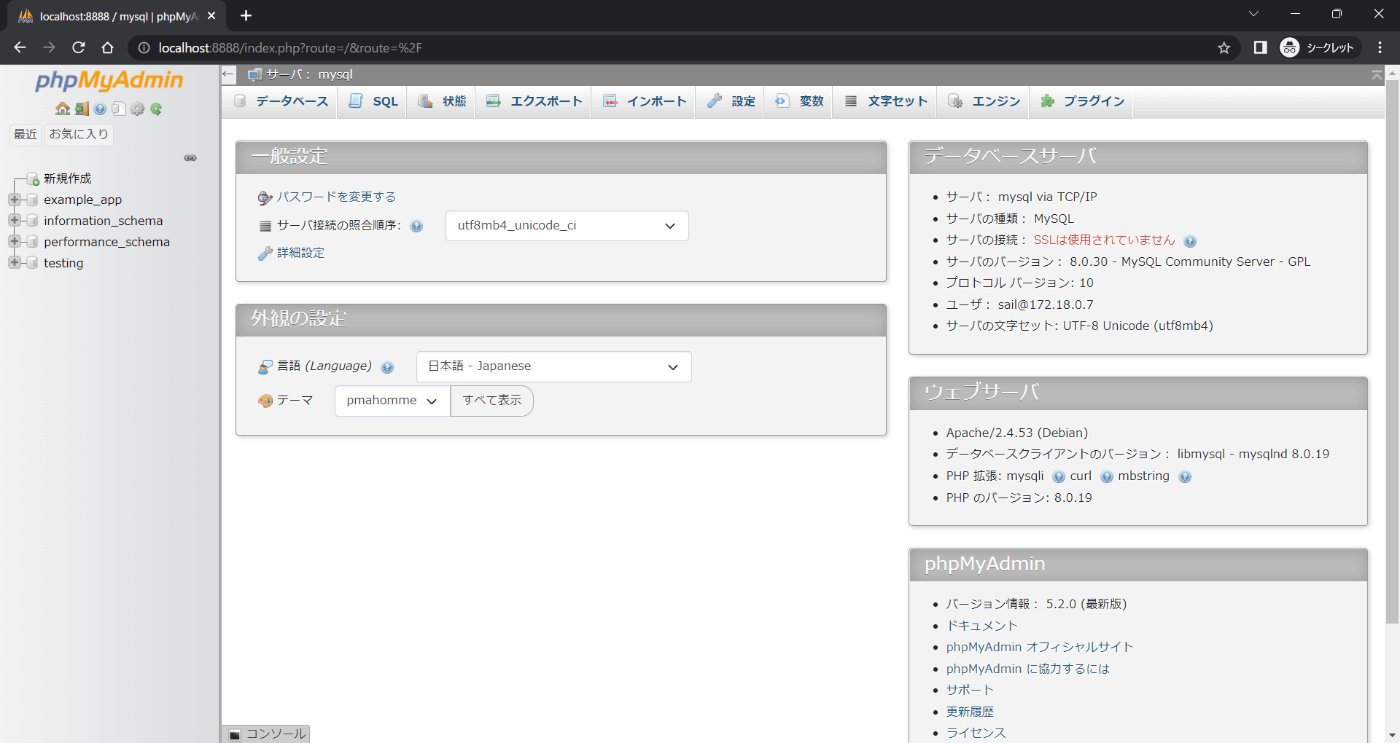Reload the navigation panel with green refresh icon
Viewport: 1400px width, 743px height.
(156, 109)
